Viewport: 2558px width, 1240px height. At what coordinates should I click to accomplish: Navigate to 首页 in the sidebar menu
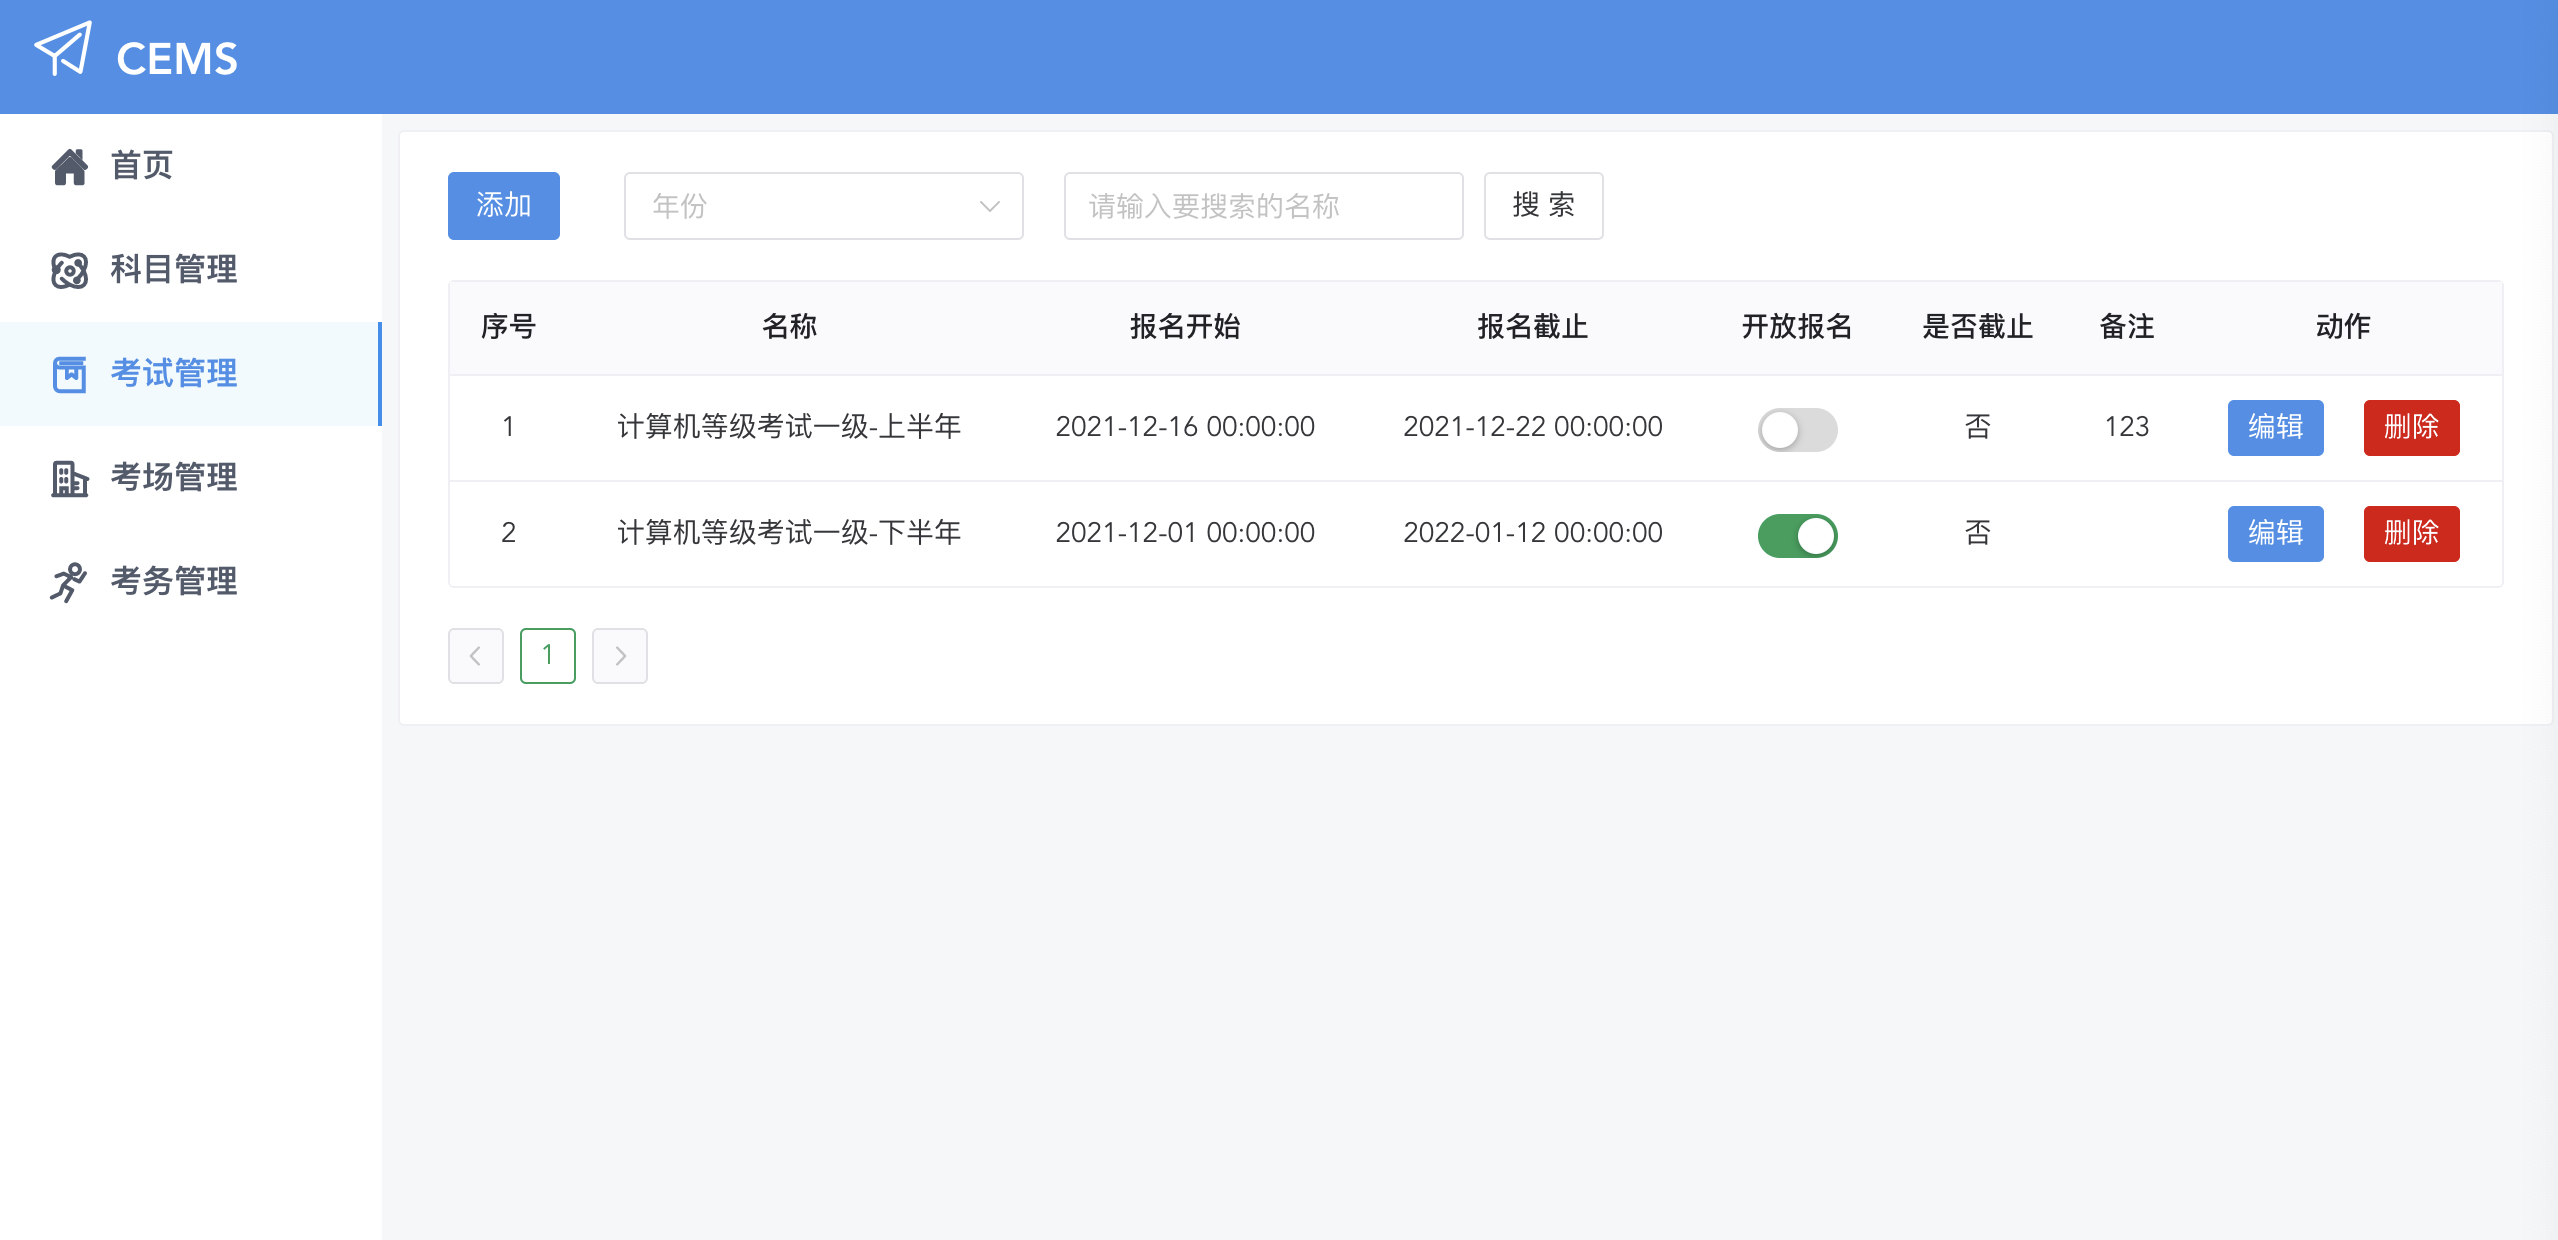coord(140,166)
